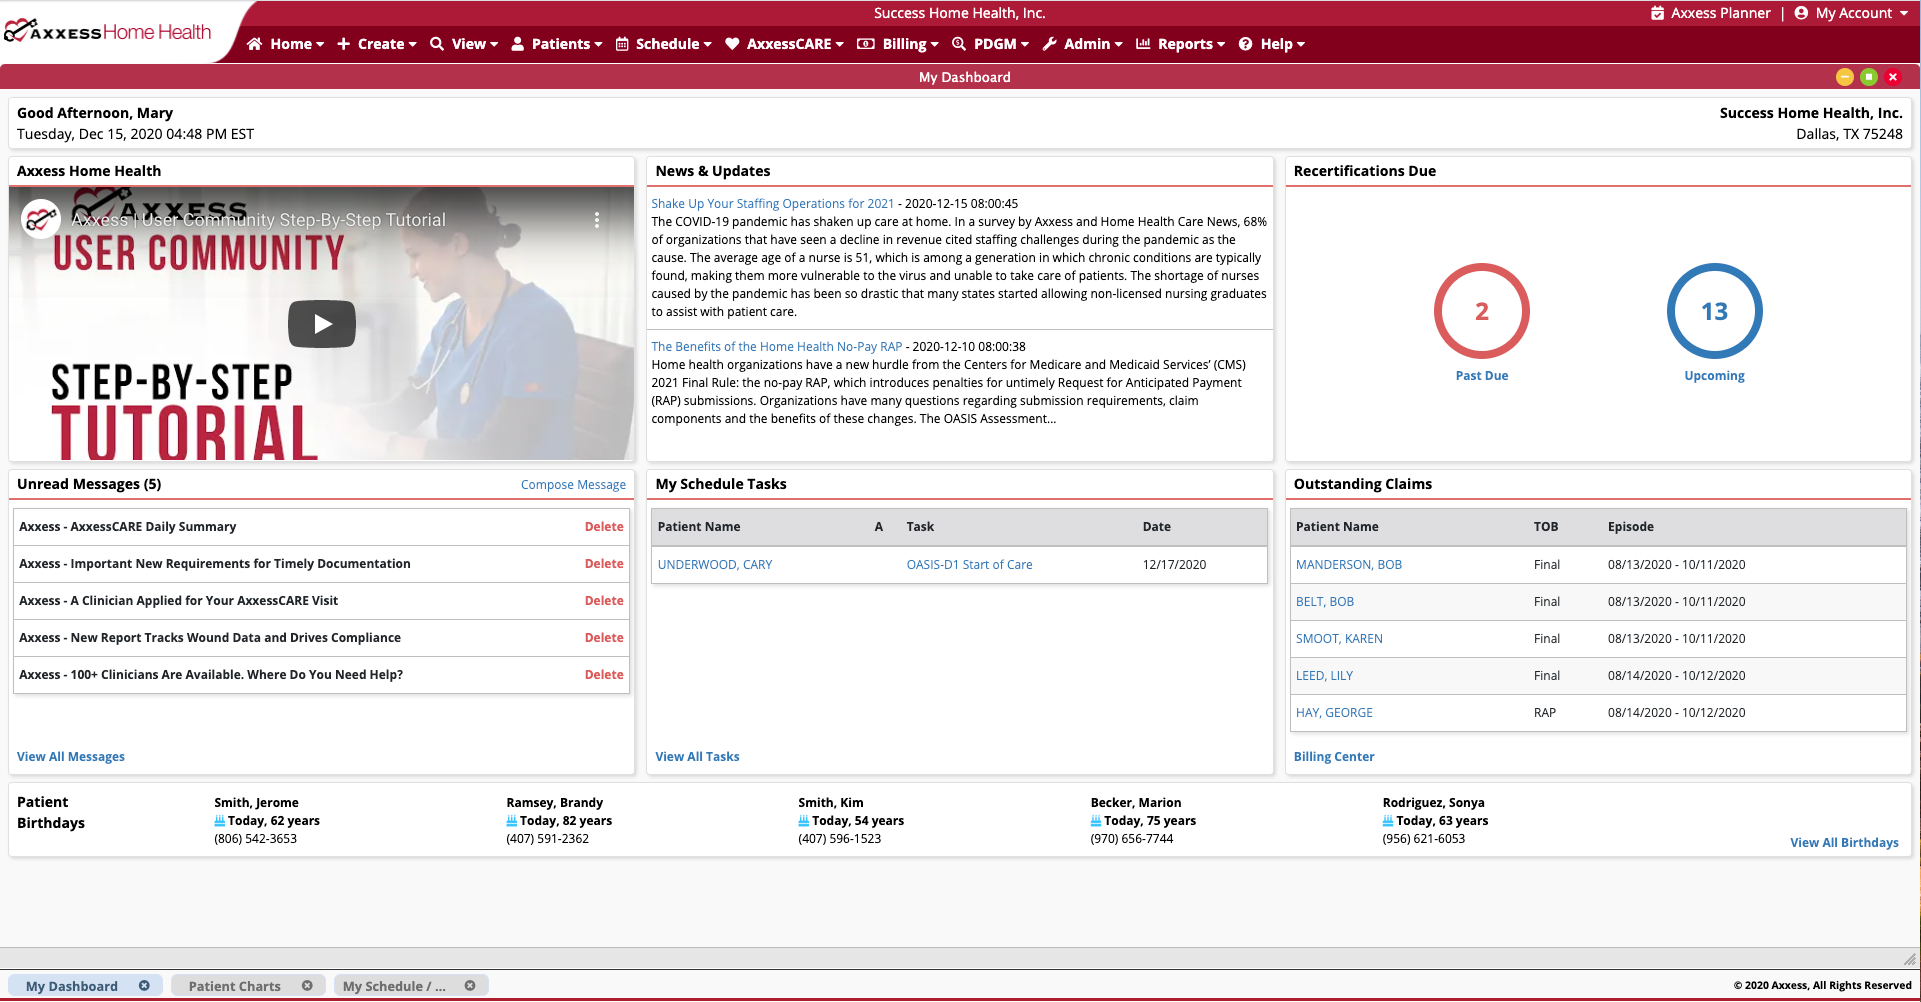Switch to the My Dashboard tab
Viewport: 1921px width, 1002px height.
[72, 986]
